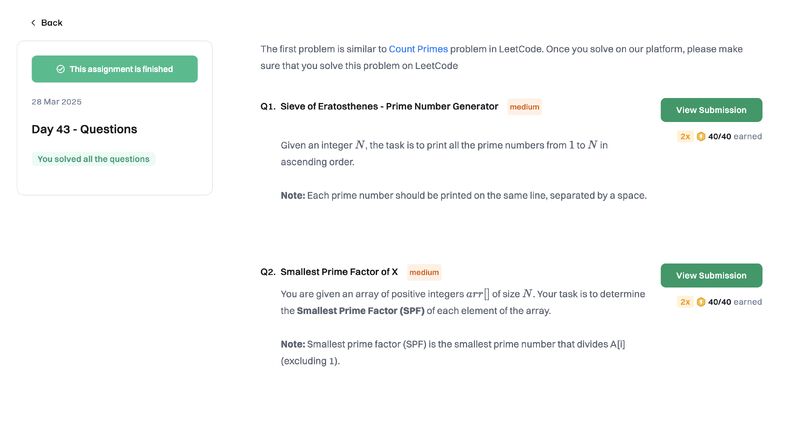Viewport: 800px width, 423px height.
Task: Open Q2 Smallest Prime Factor of X title
Action: (x=339, y=271)
